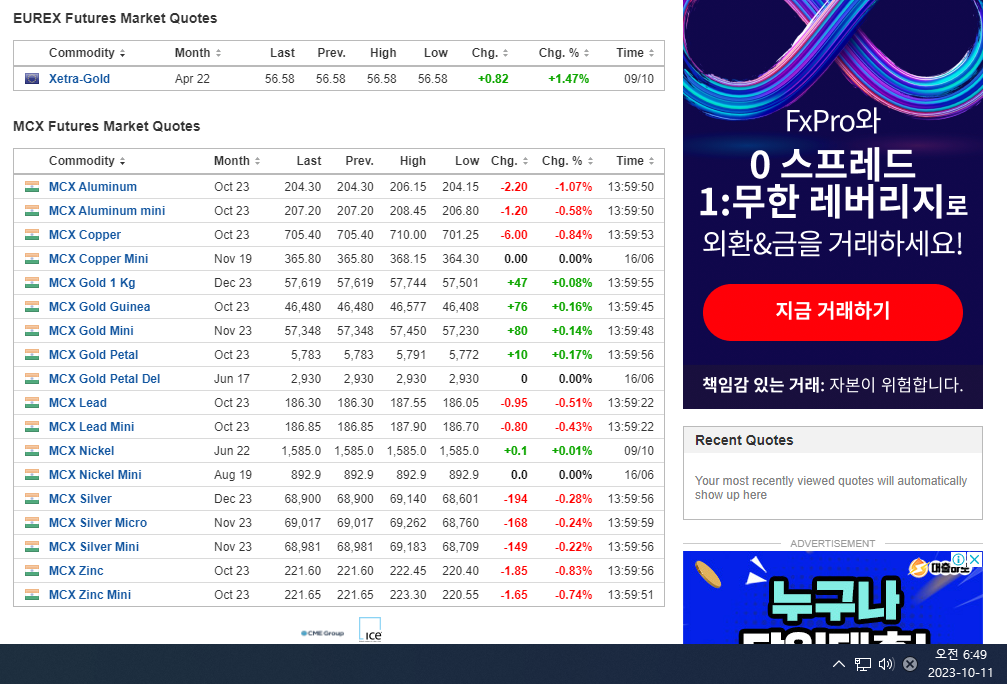Open the MCX Aluminum mini quote
1007x684 pixels.
(107, 211)
